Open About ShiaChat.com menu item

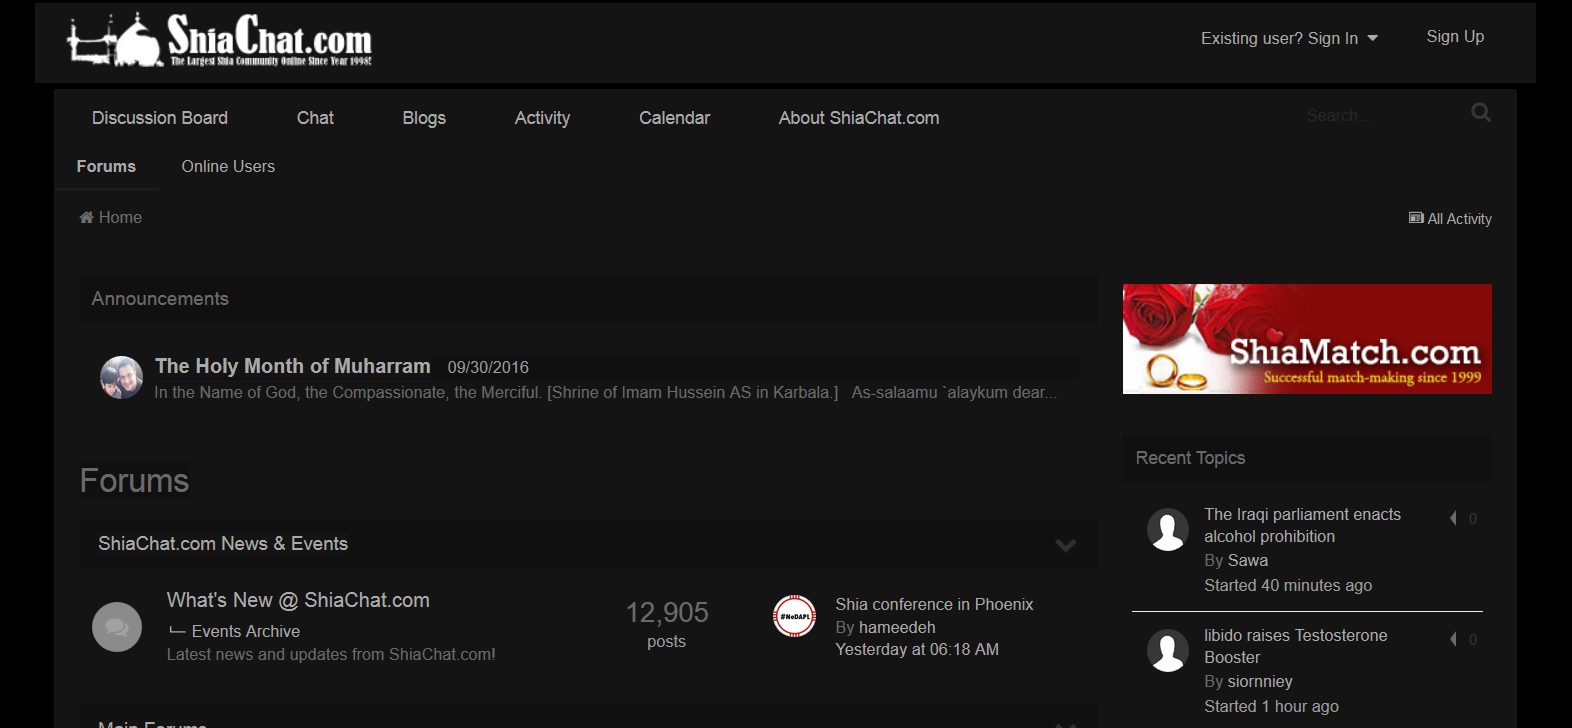(859, 118)
